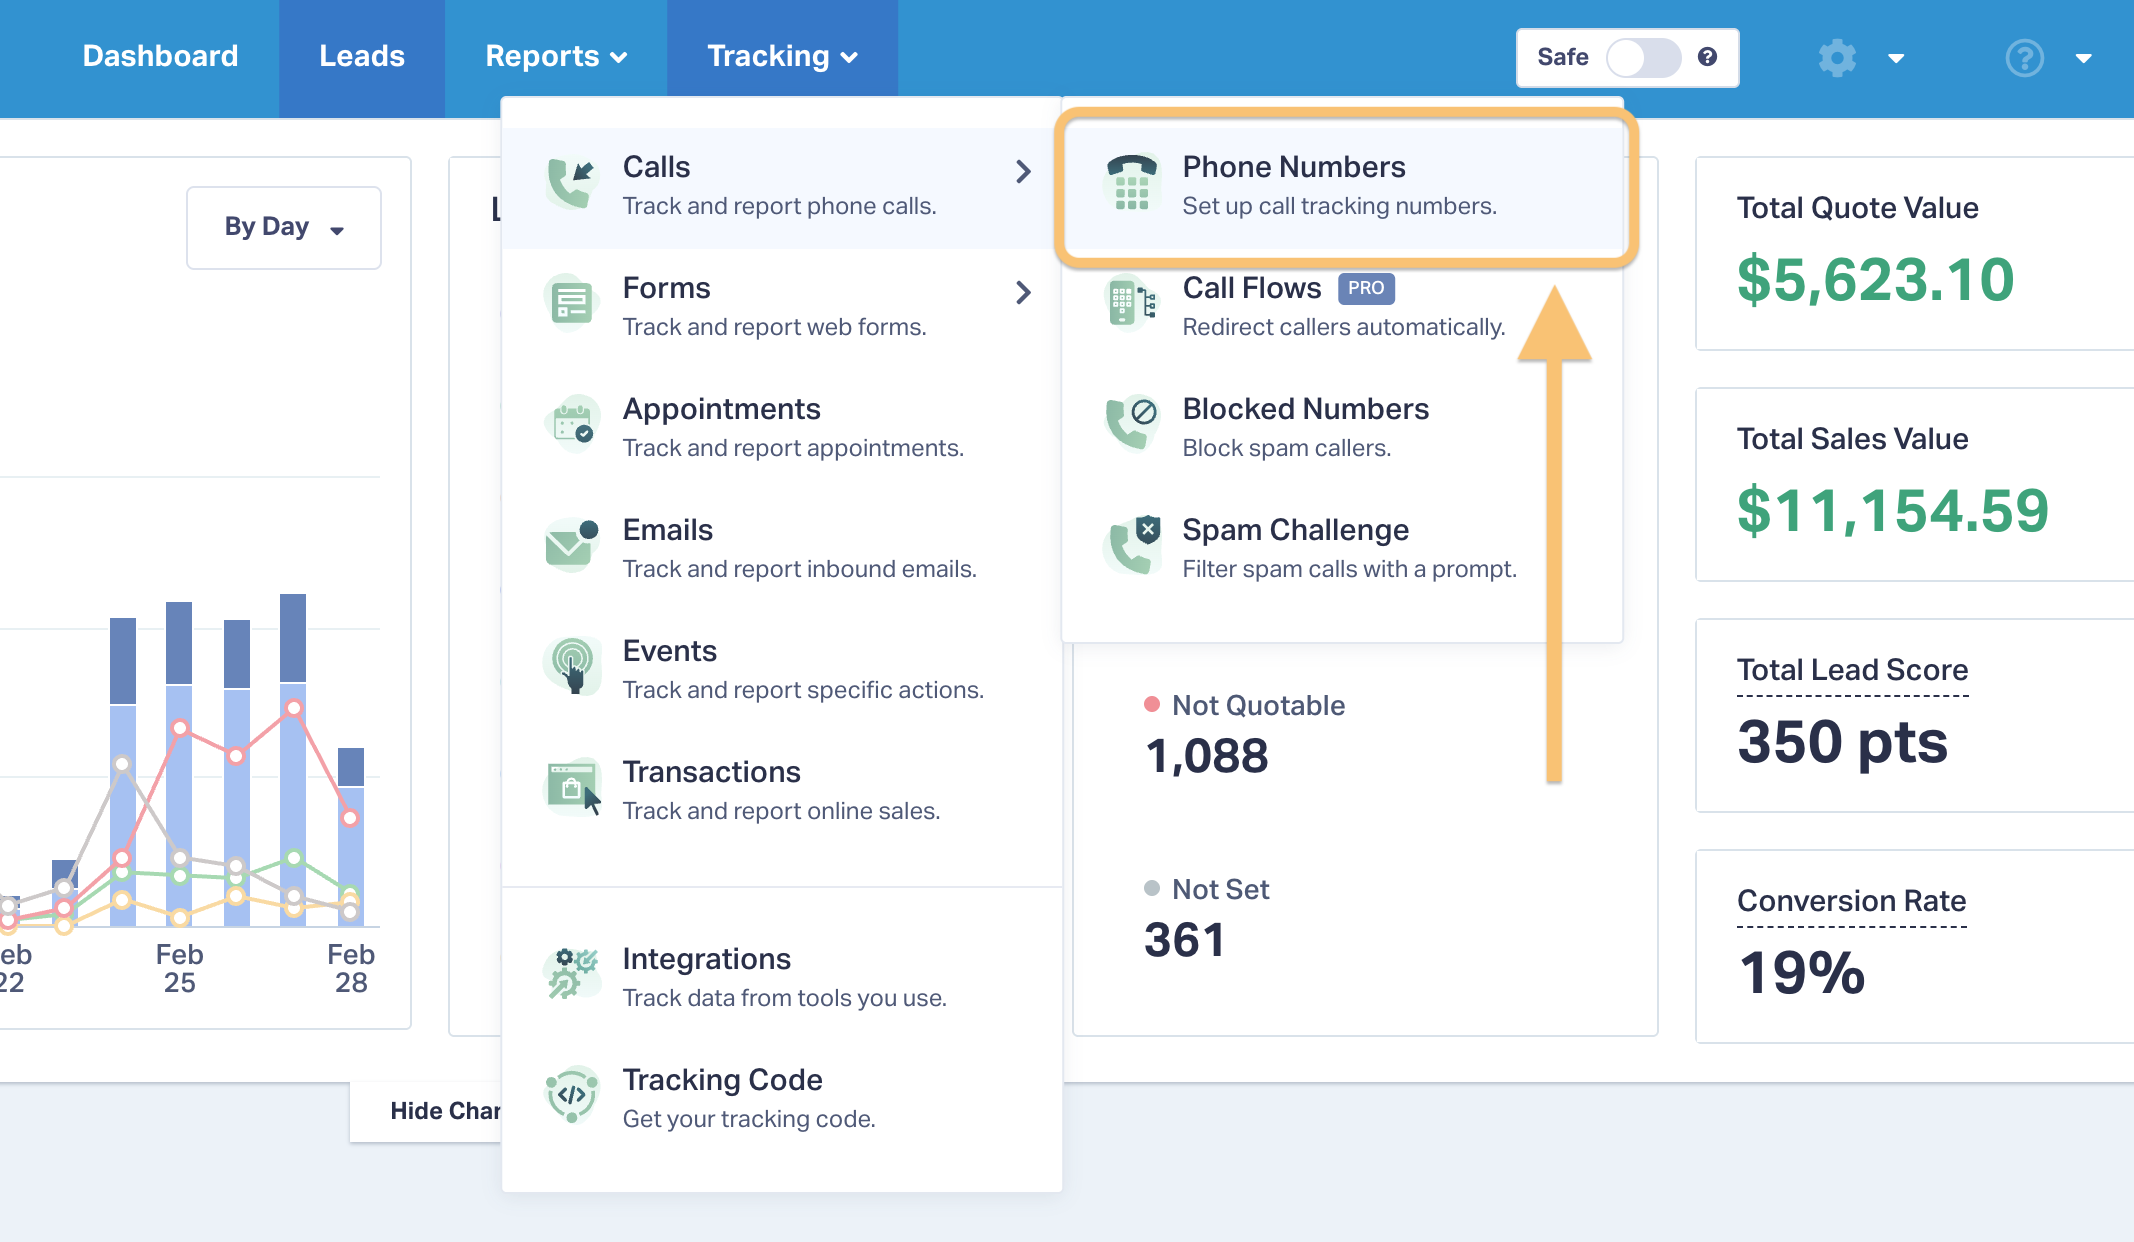The image size is (2134, 1242).
Task: Expand the help menu dropdown arrow
Action: (2084, 59)
